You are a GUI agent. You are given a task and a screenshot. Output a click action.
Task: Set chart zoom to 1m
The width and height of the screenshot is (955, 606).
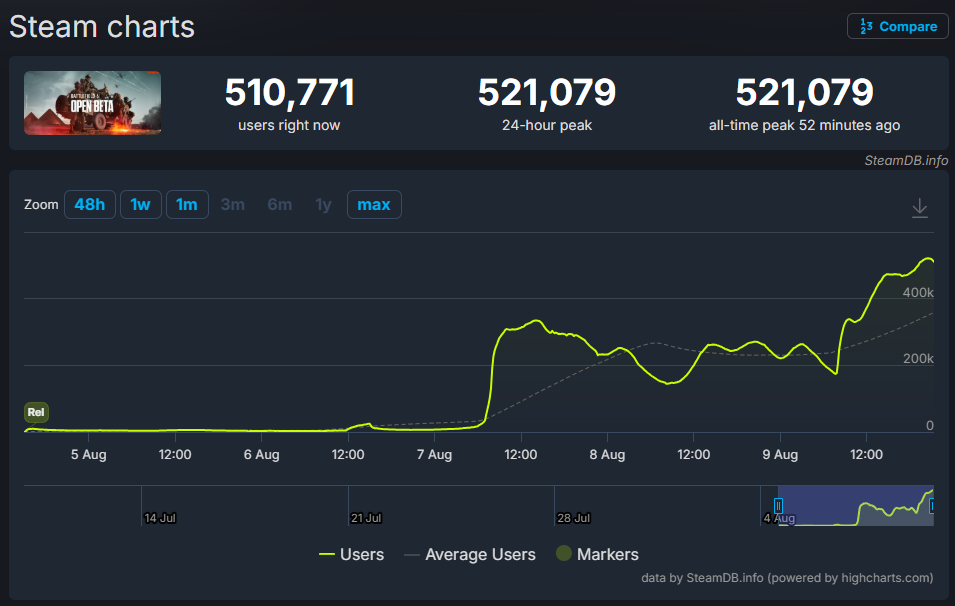tap(187, 205)
